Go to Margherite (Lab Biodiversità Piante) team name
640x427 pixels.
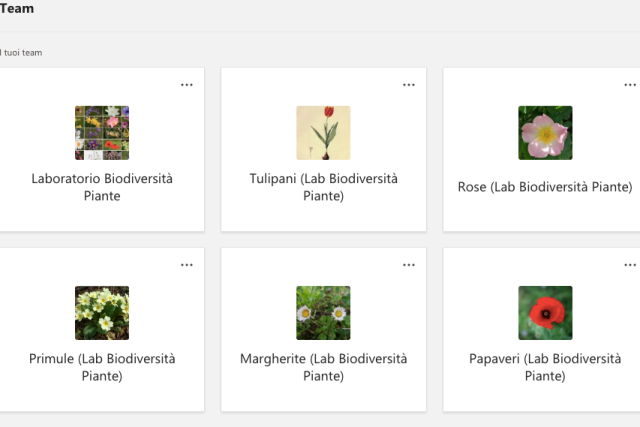(x=323, y=367)
